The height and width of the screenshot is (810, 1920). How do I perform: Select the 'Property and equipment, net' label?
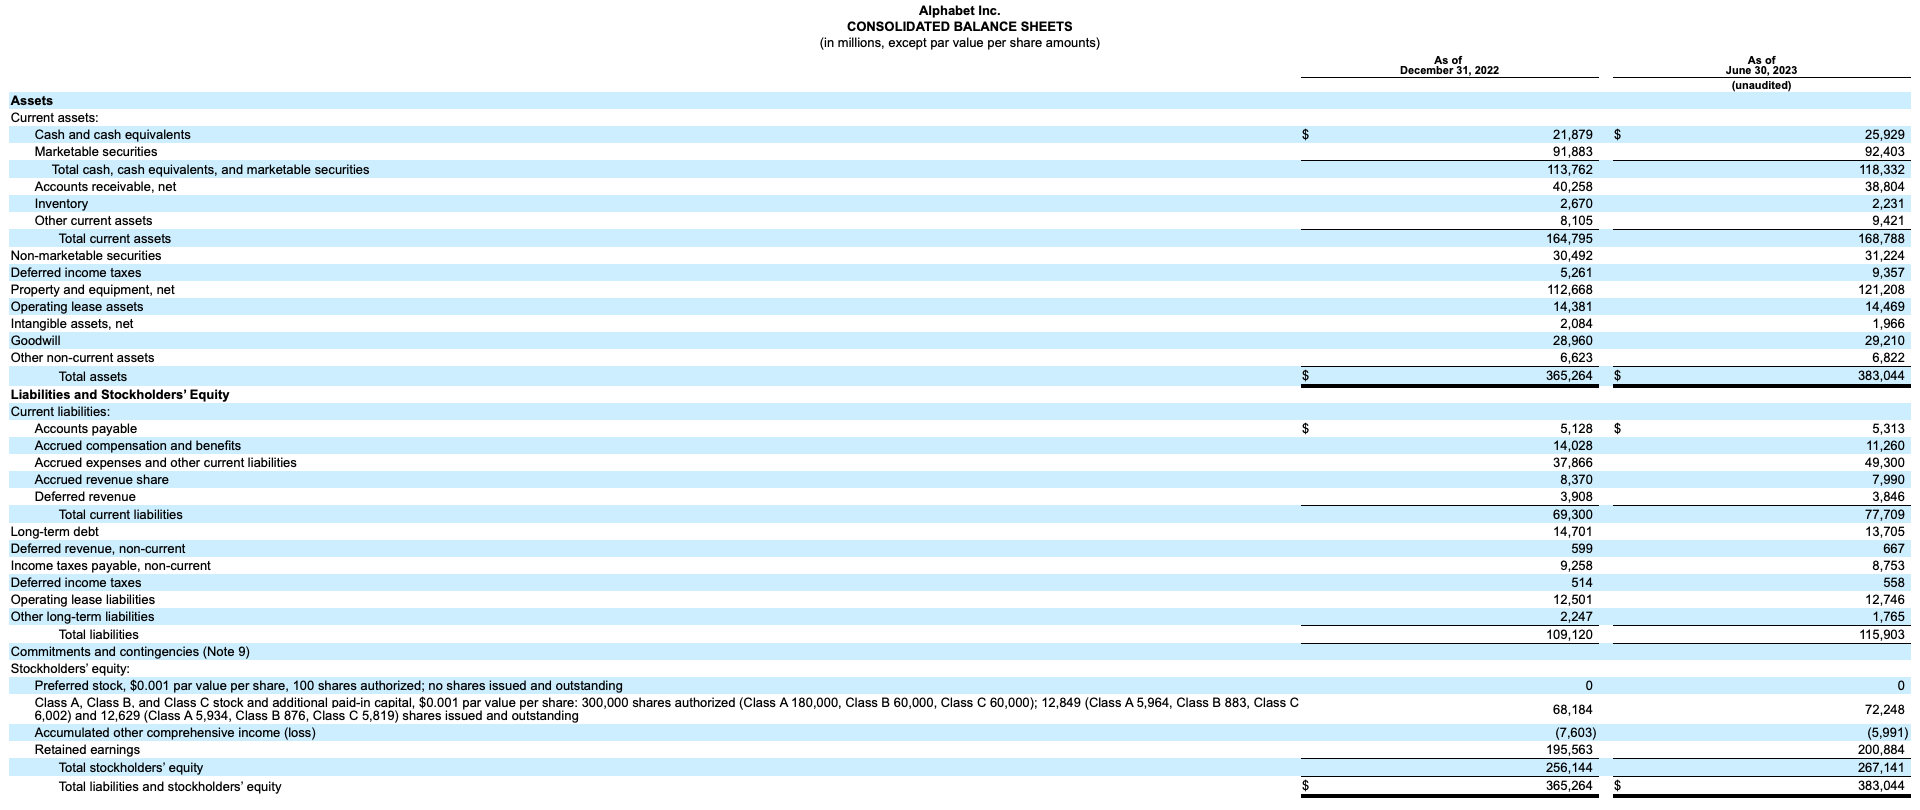92,290
